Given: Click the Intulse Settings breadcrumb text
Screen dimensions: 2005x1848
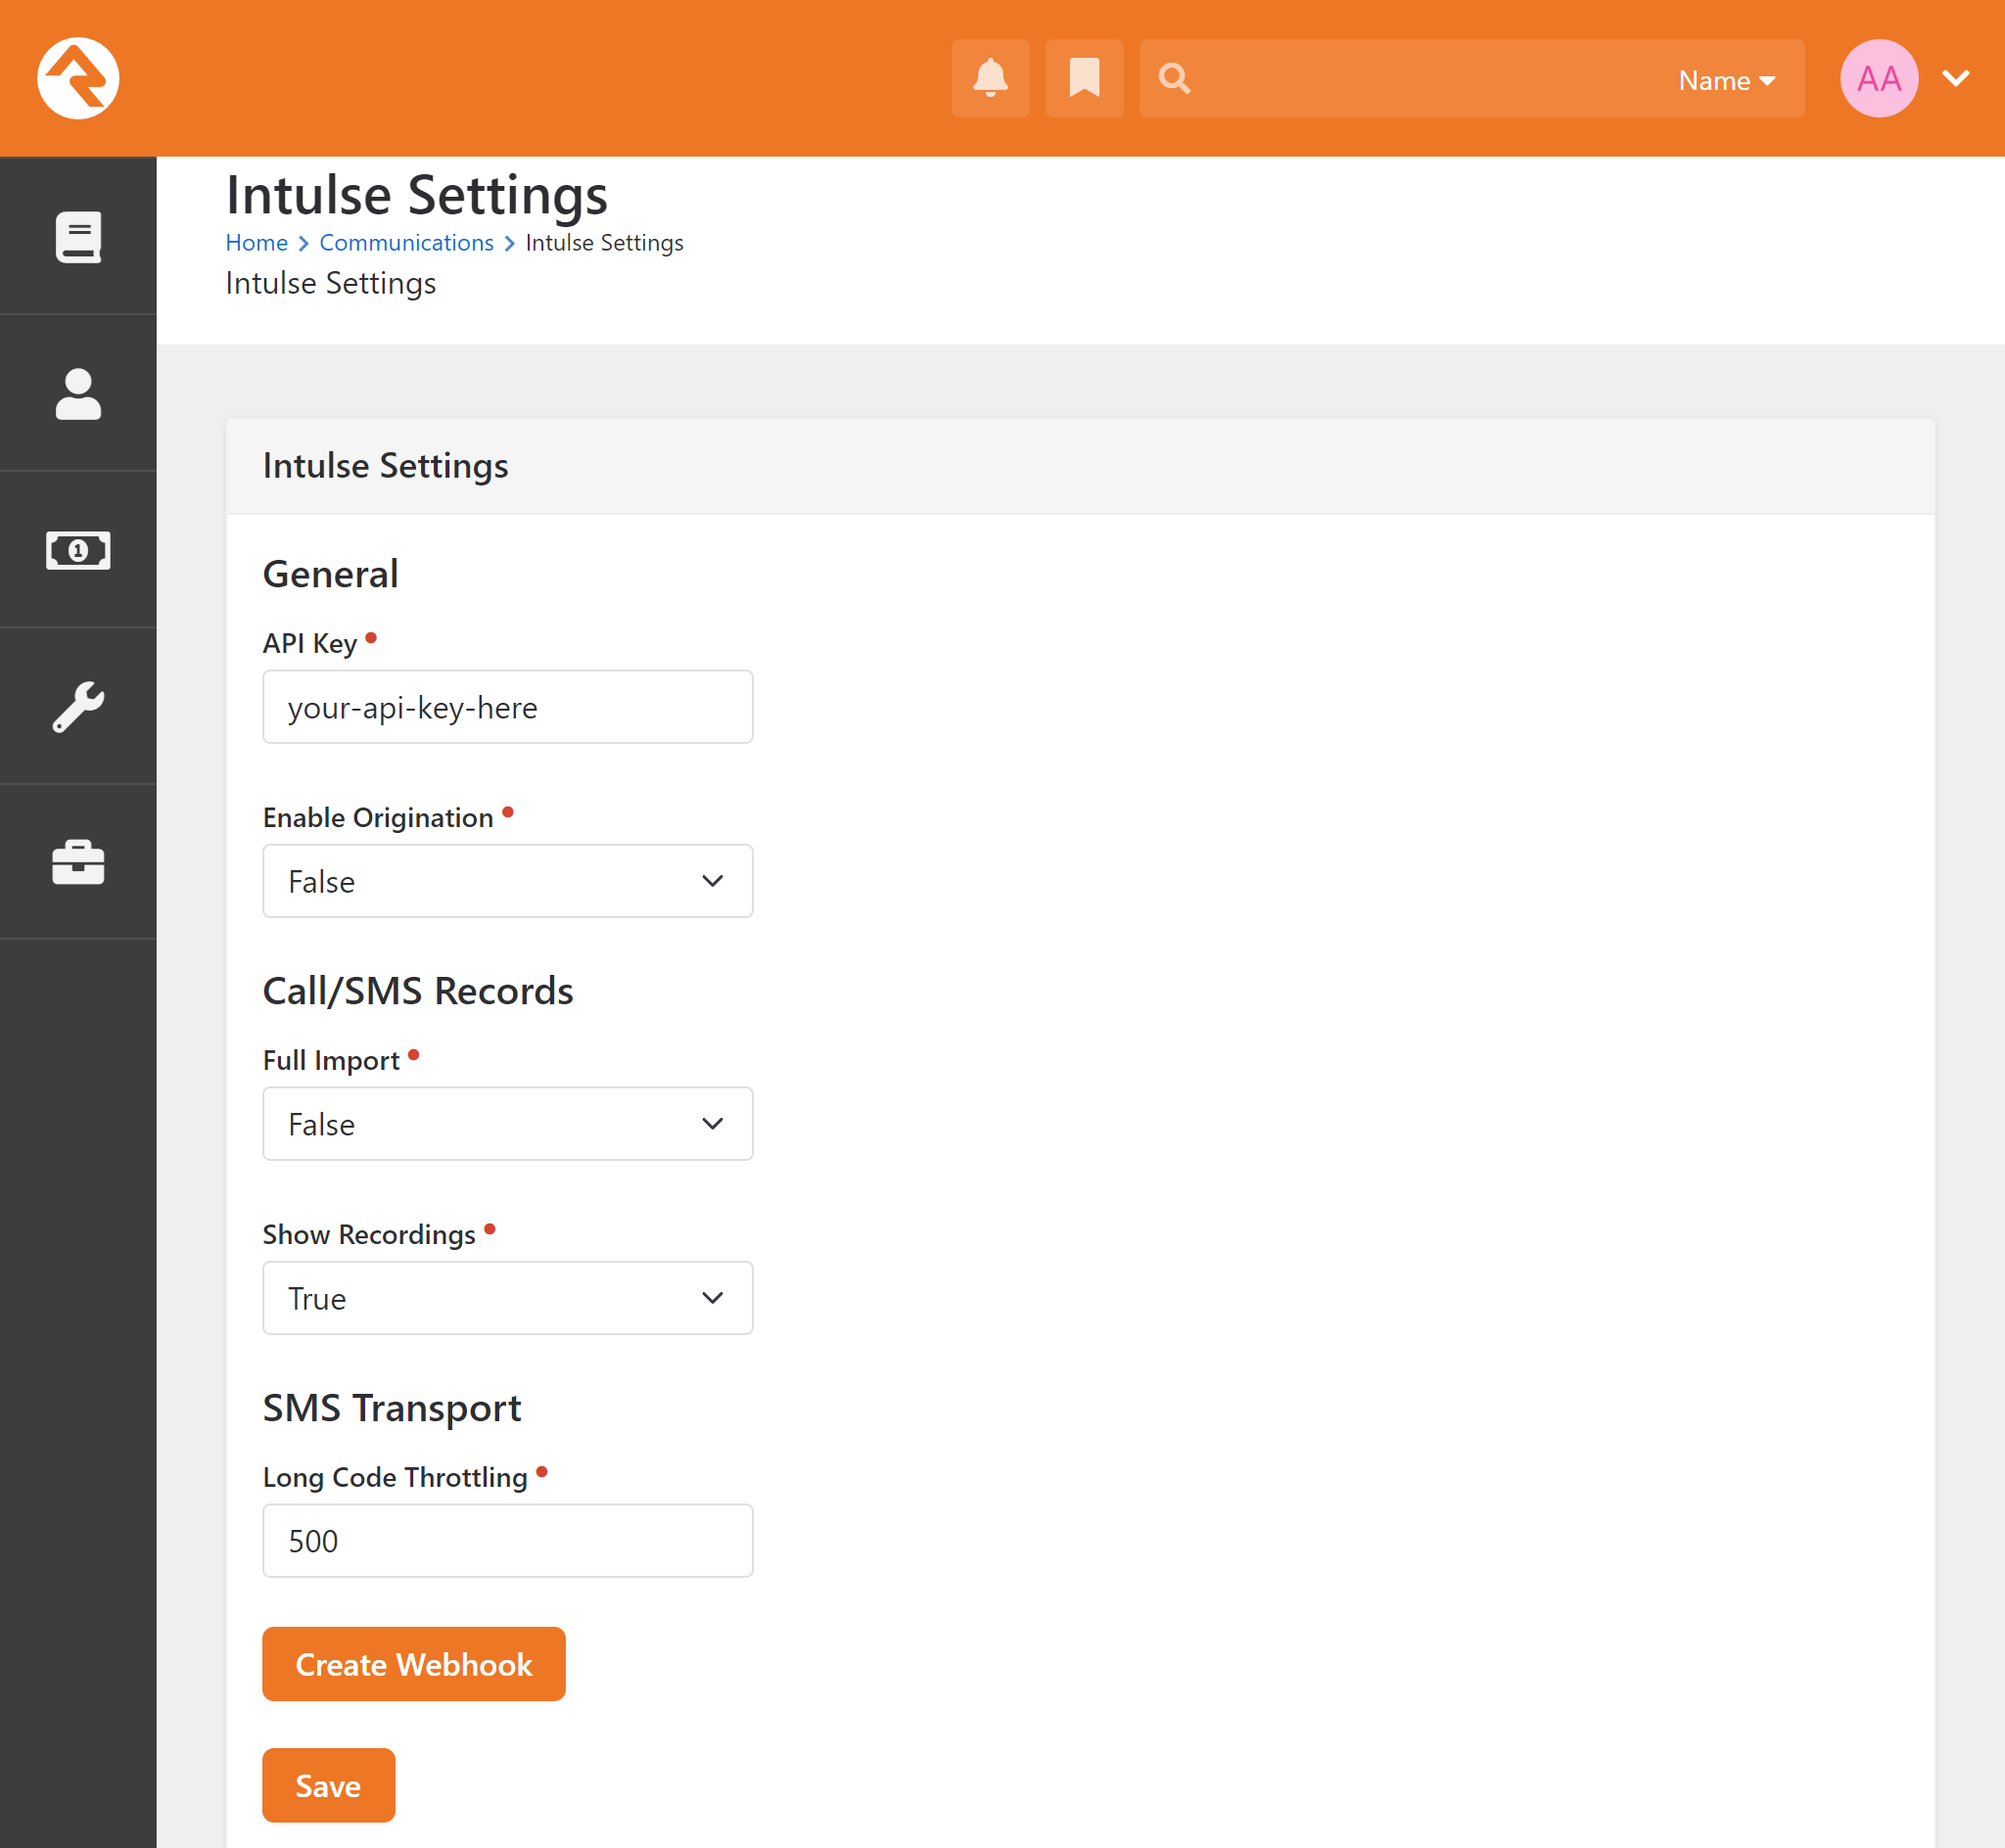Looking at the screenshot, I should (604, 243).
